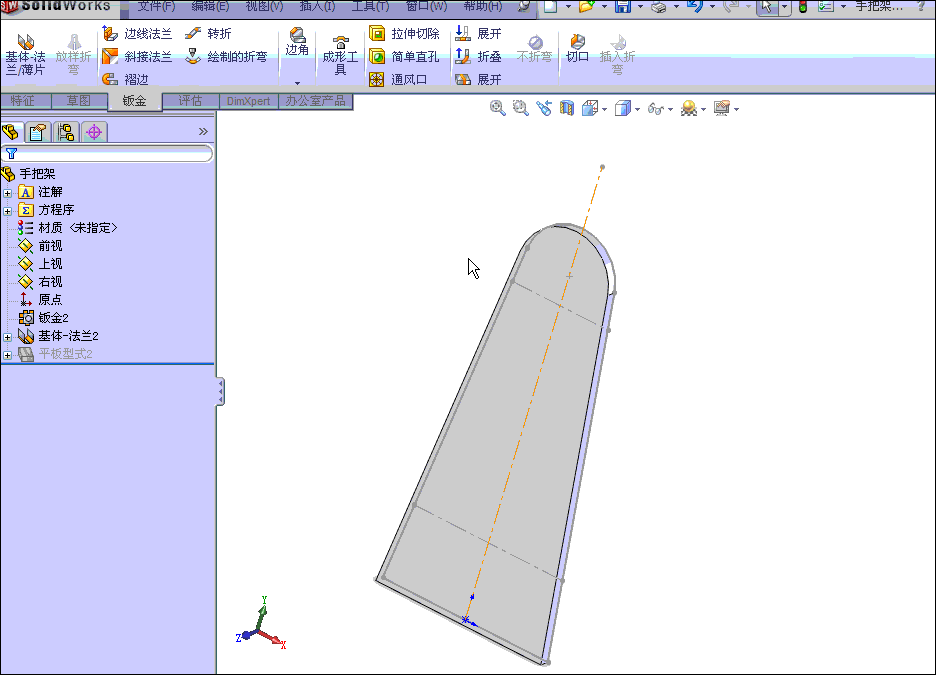Open the 边角 (Corners) dropdown arrow
The image size is (936, 675).
(297, 83)
